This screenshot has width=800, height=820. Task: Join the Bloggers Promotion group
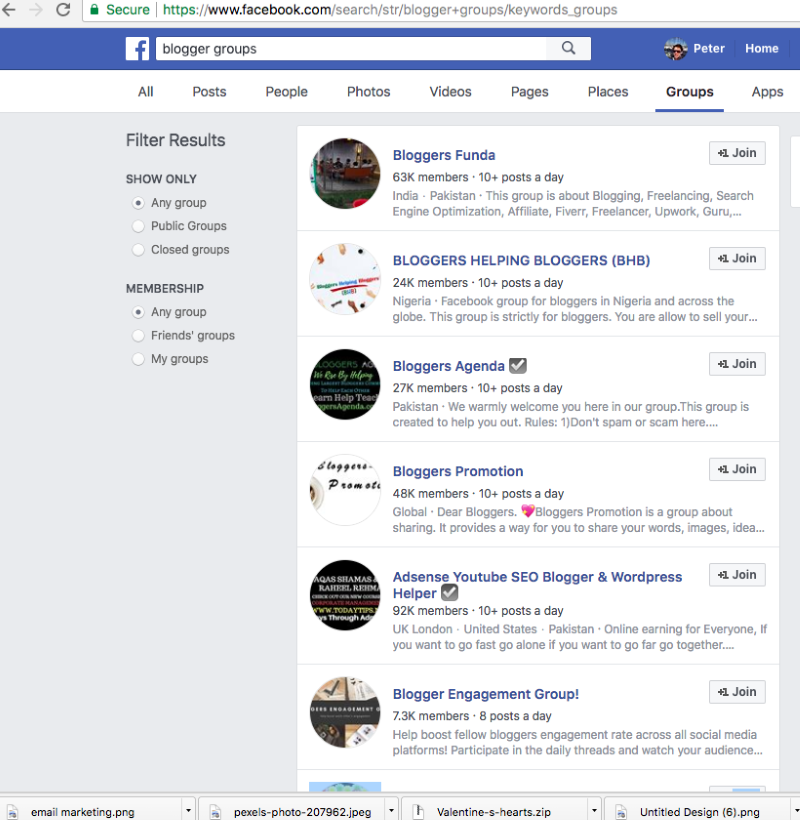[x=737, y=469]
